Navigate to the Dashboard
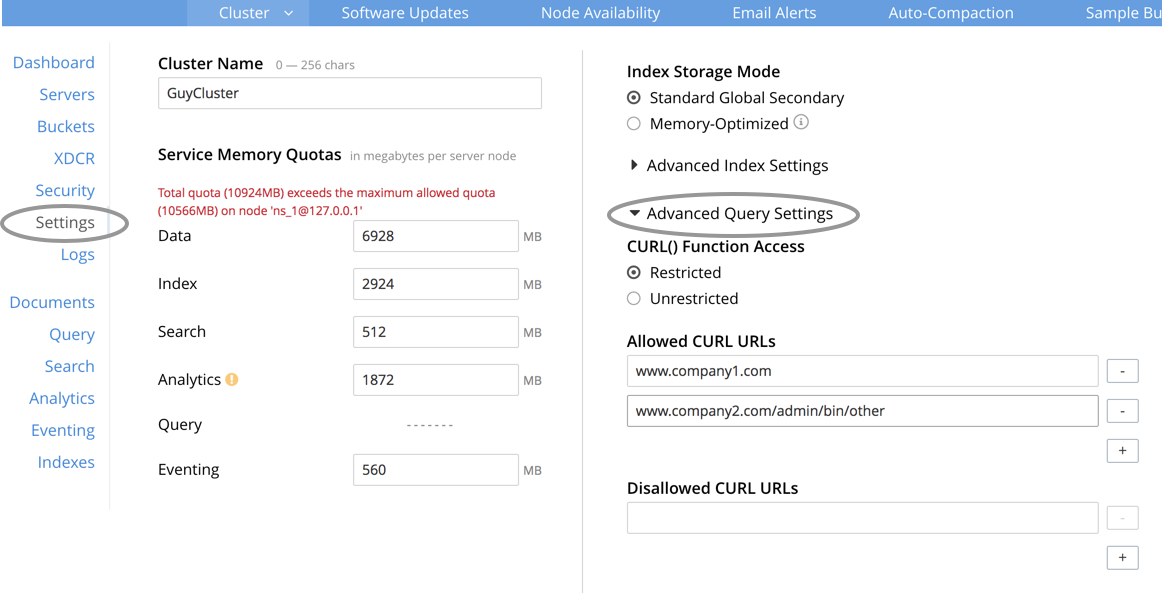The width and height of the screenshot is (1162, 593). click(54, 62)
